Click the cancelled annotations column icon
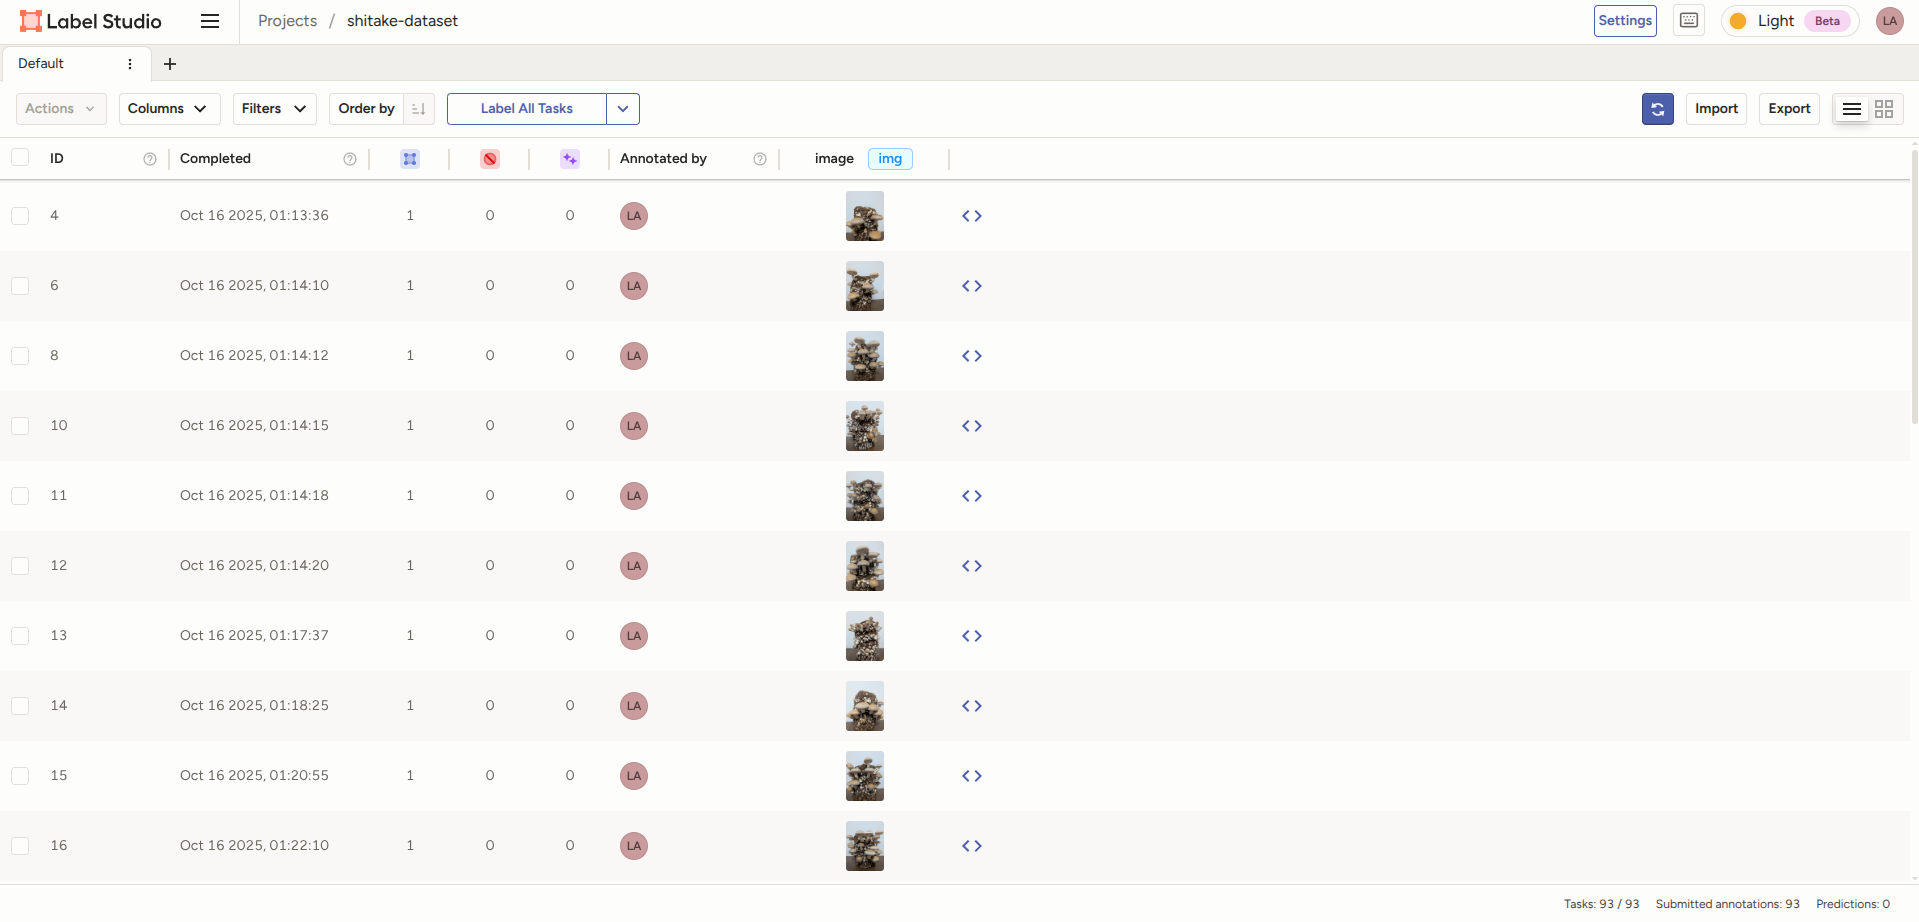This screenshot has height=922, width=1919. (490, 159)
